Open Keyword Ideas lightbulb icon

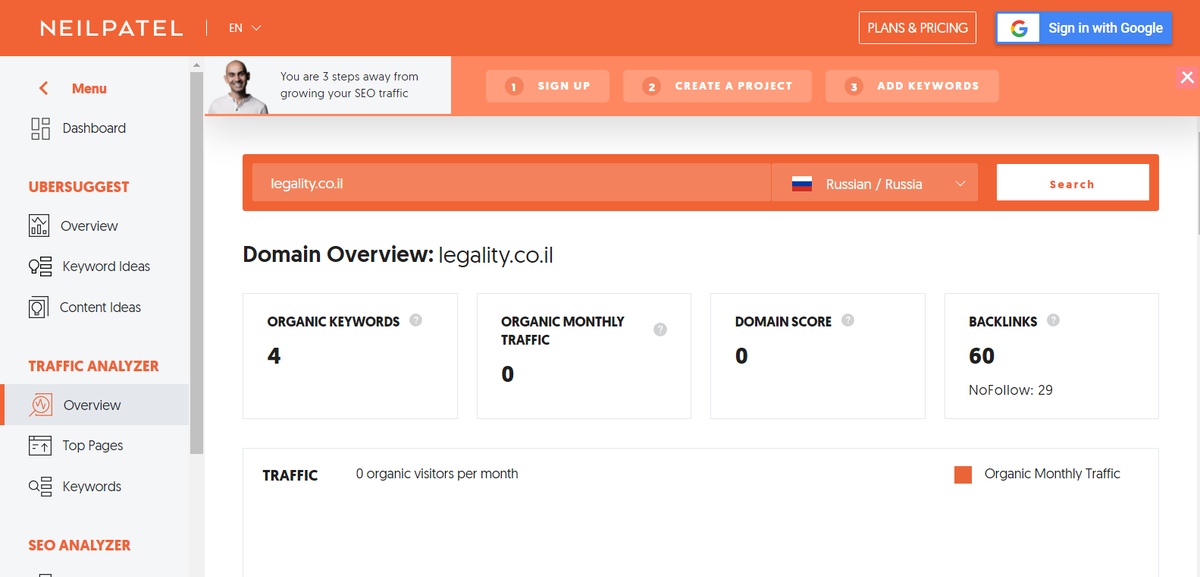point(40,266)
